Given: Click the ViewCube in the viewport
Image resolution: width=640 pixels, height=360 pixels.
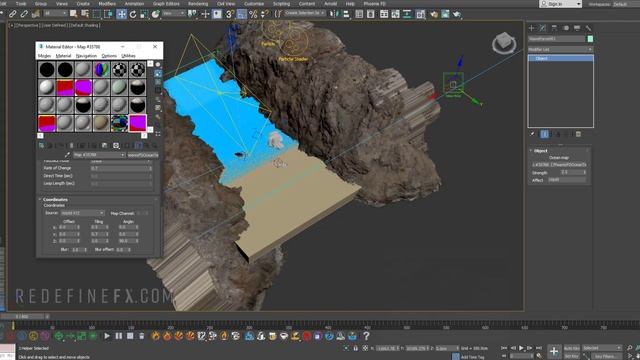Looking at the screenshot, I should coord(504,42).
